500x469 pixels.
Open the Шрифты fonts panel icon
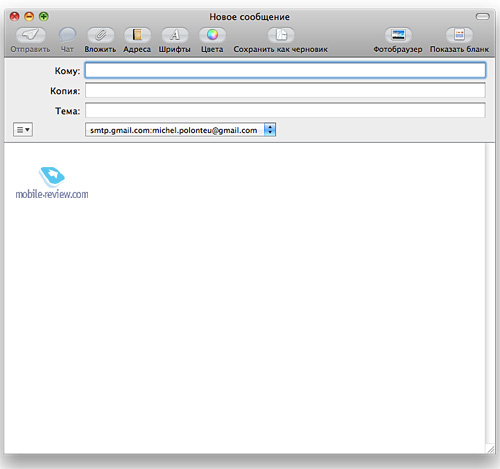pos(175,35)
